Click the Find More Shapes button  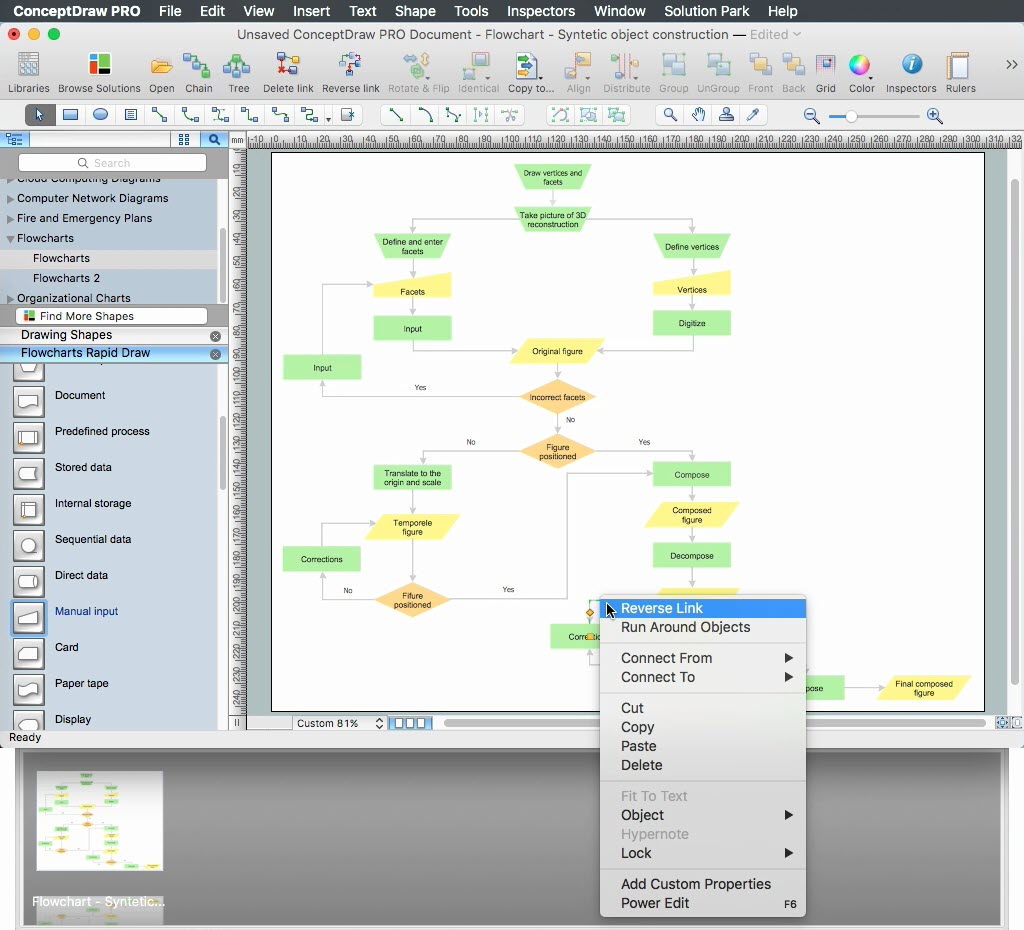111,316
